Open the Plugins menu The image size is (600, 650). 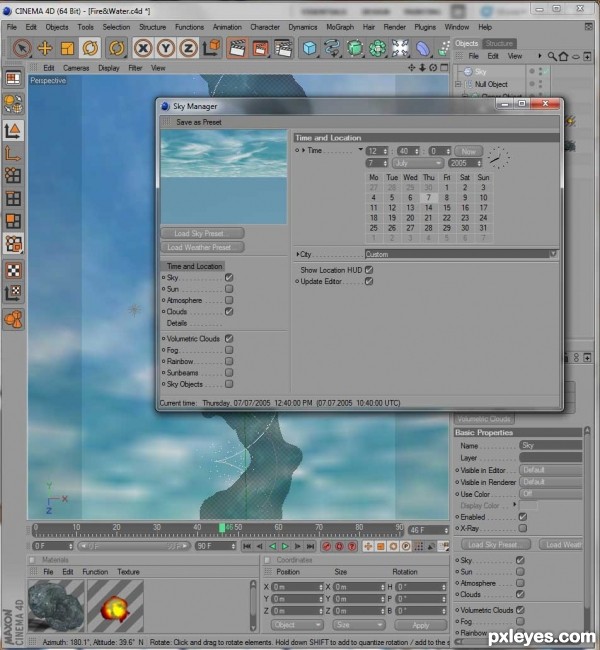(x=425, y=27)
